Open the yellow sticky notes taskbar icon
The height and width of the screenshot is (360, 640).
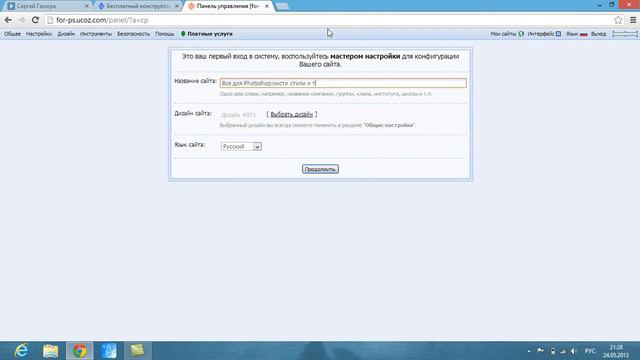tap(138, 351)
